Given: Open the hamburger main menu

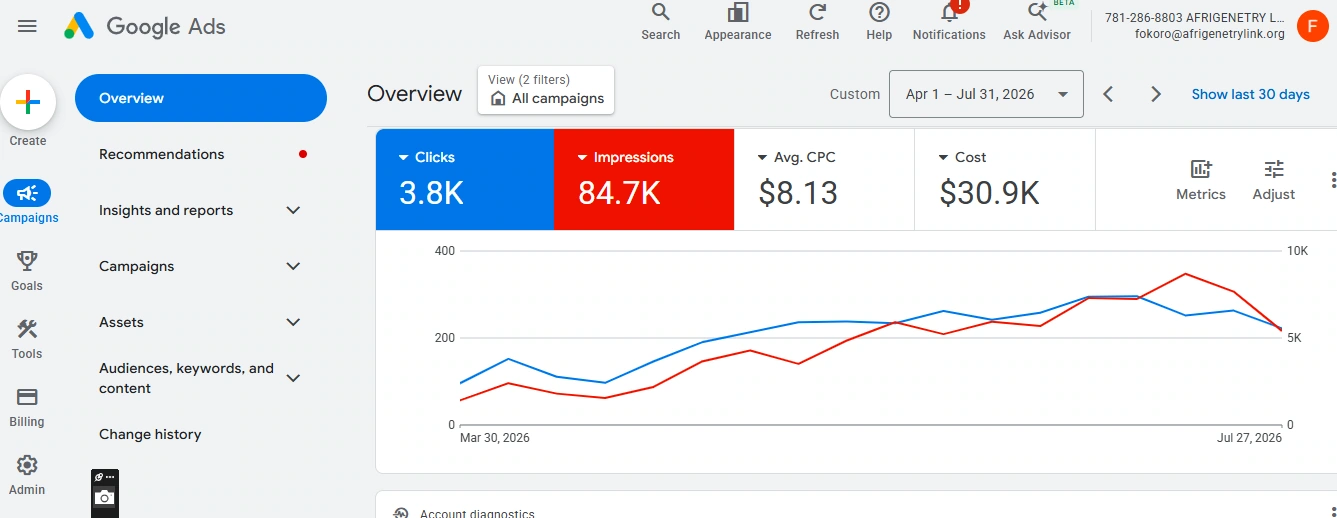Looking at the screenshot, I should click(27, 27).
